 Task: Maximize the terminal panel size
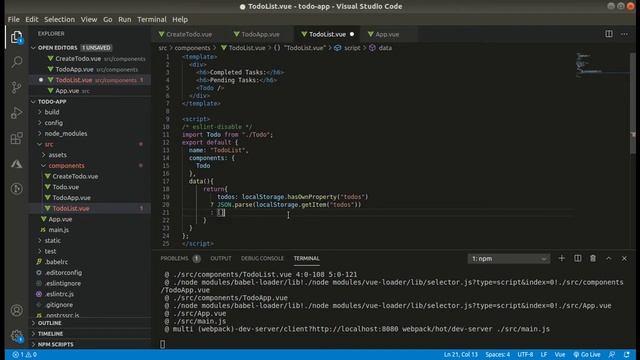pos(609,258)
